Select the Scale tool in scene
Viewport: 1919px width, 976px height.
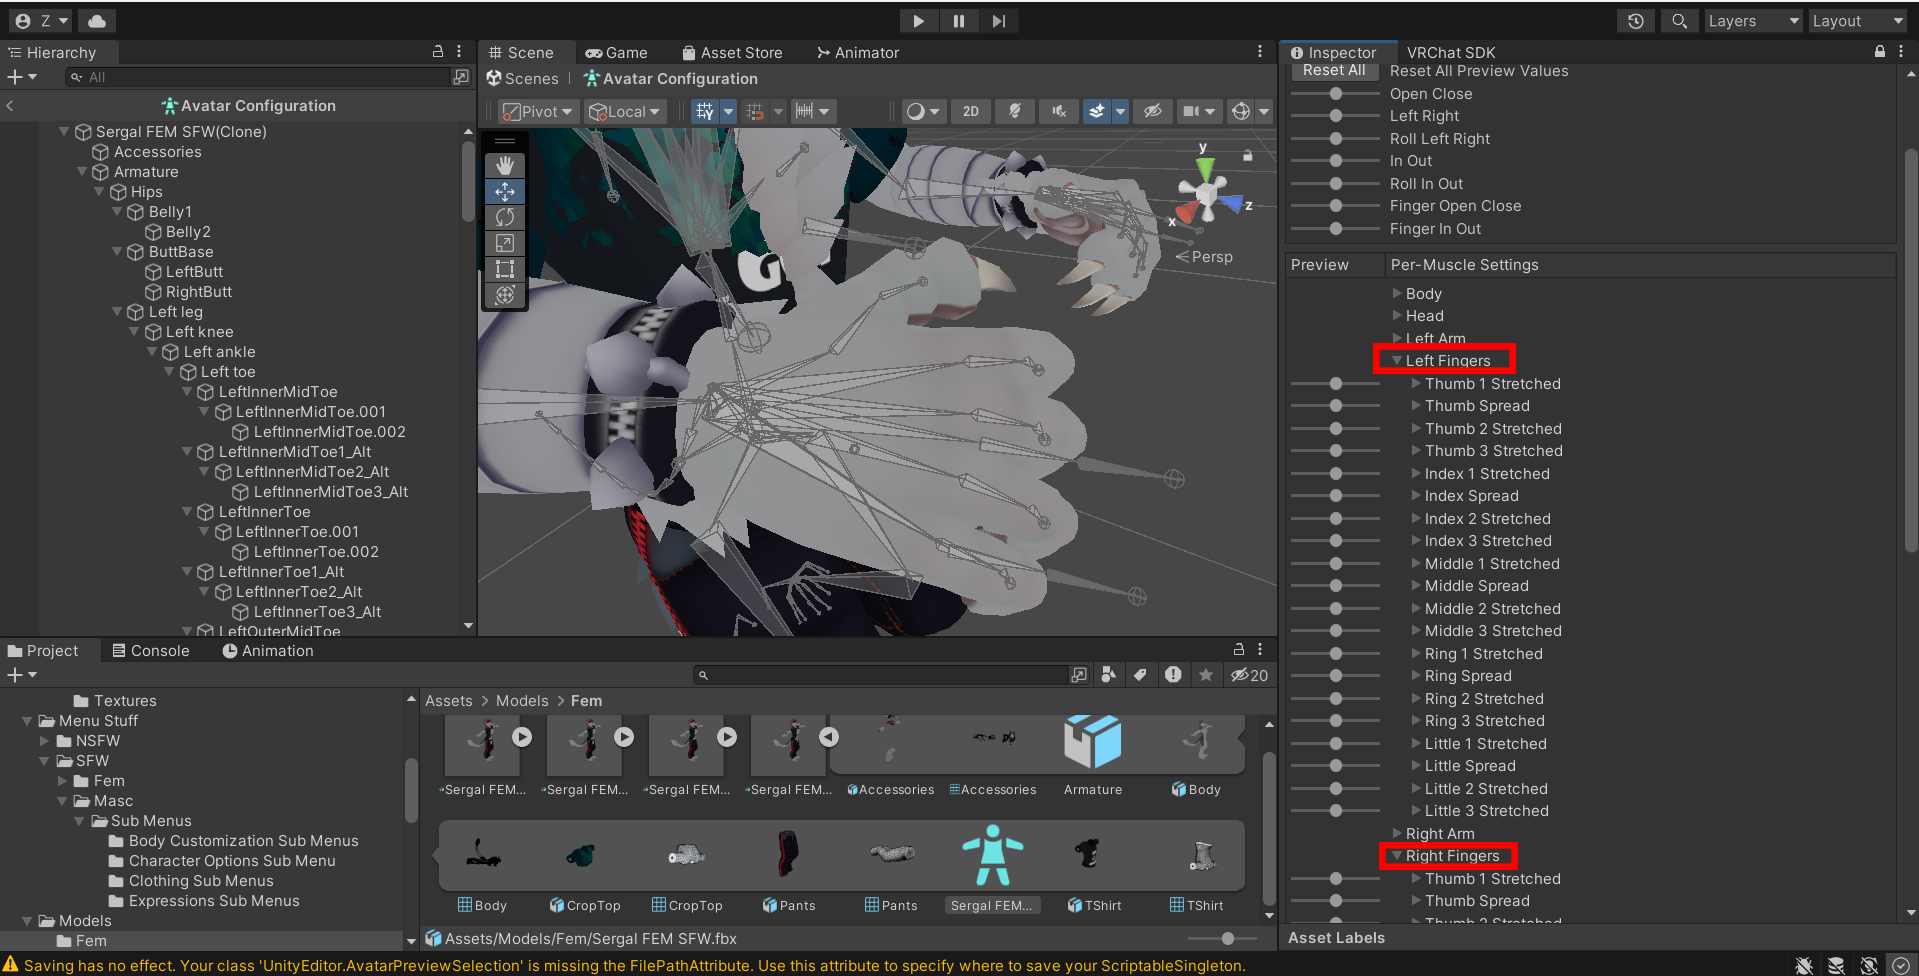[x=505, y=243]
